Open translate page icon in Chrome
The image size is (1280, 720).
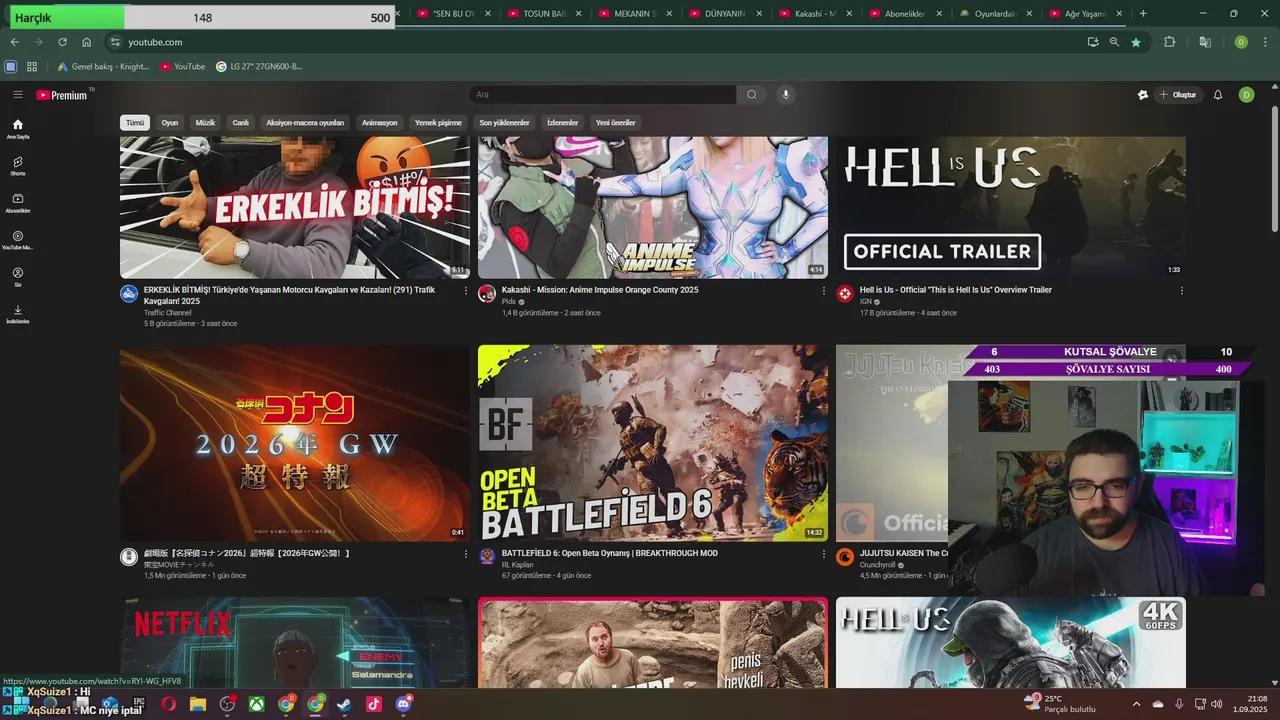coord(1205,42)
